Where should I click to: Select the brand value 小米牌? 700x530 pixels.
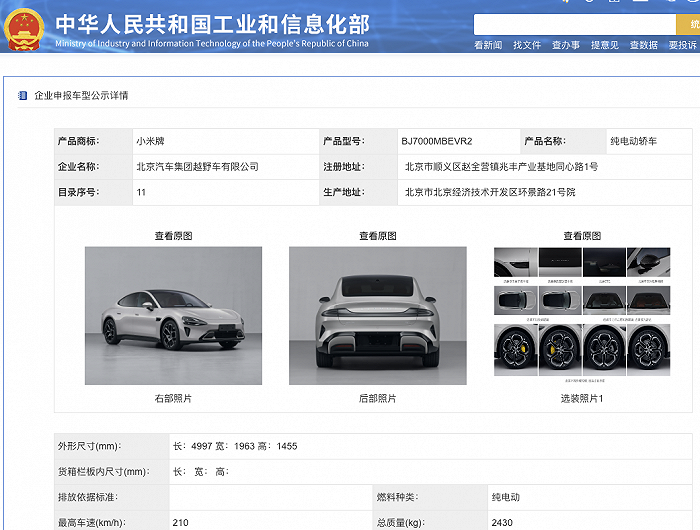coord(150,141)
